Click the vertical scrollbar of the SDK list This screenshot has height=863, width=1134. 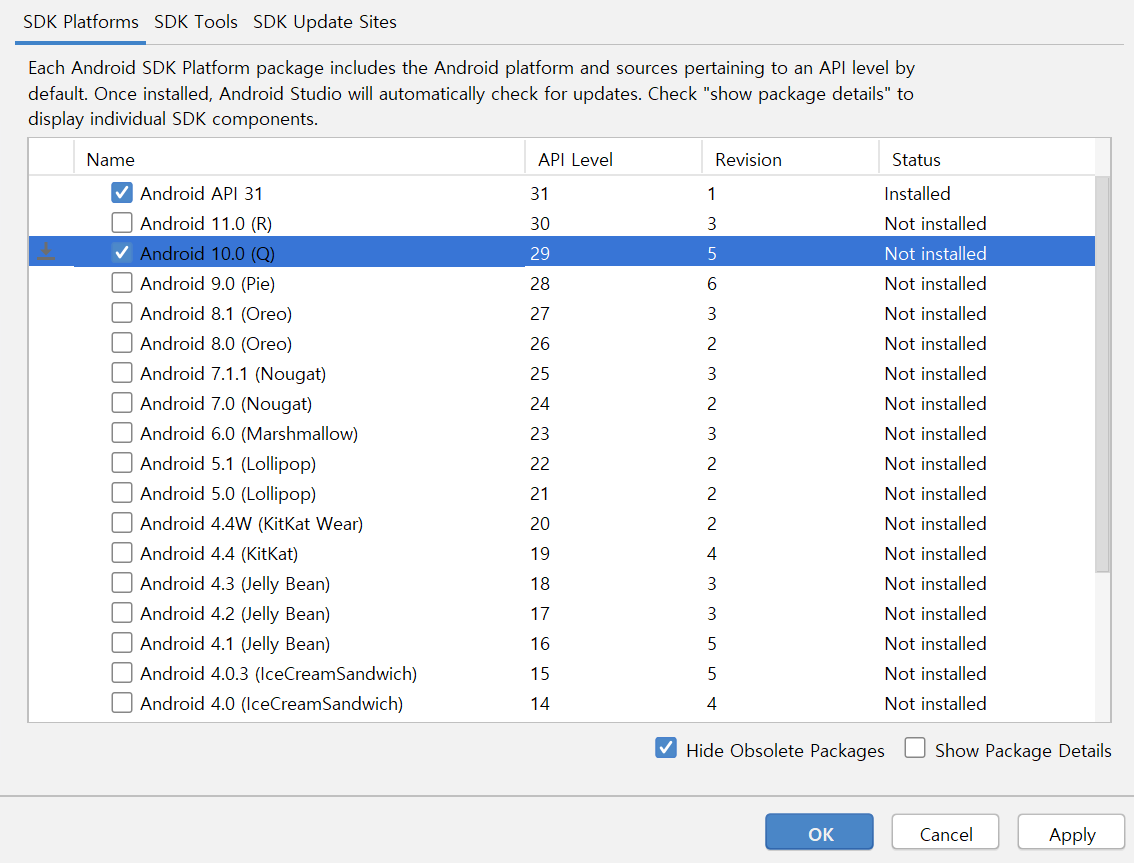[1102, 373]
